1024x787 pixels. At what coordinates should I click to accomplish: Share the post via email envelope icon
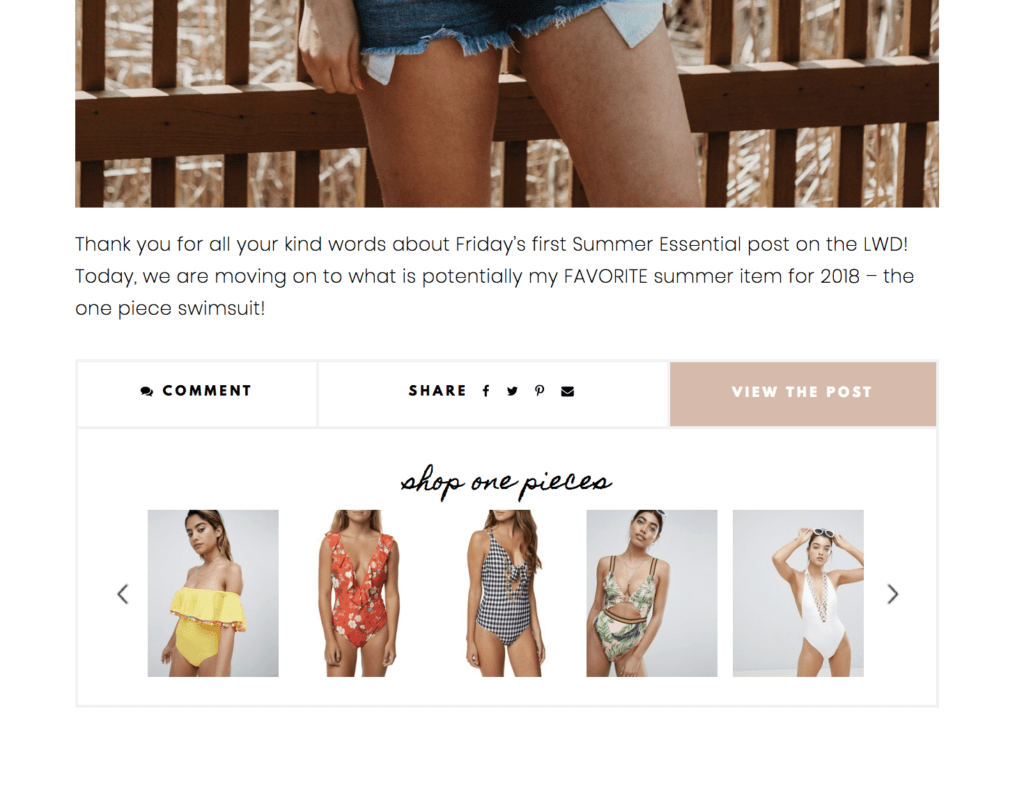[568, 391]
